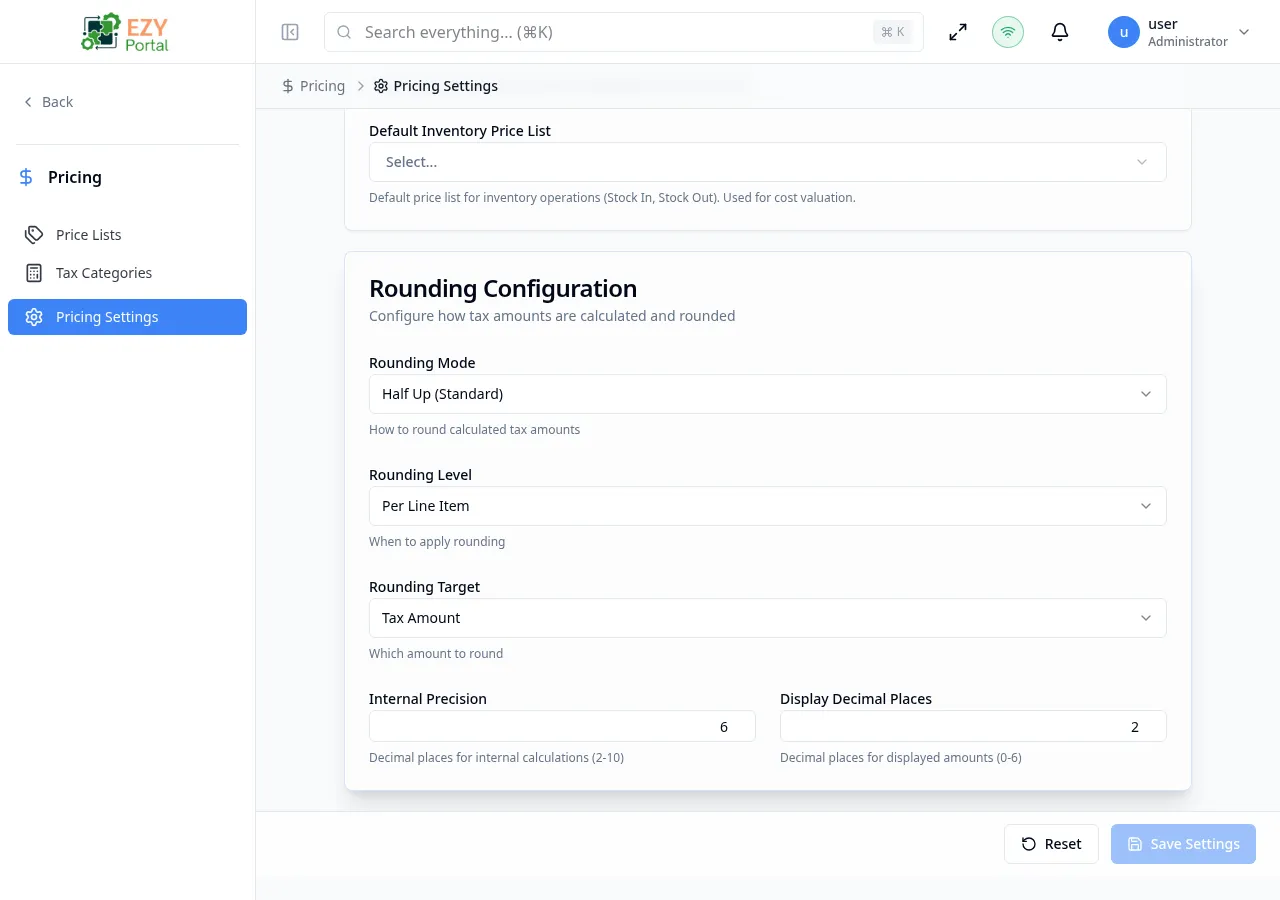Click the Price Lists tag icon
The image size is (1280, 900).
(x=34, y=235)
